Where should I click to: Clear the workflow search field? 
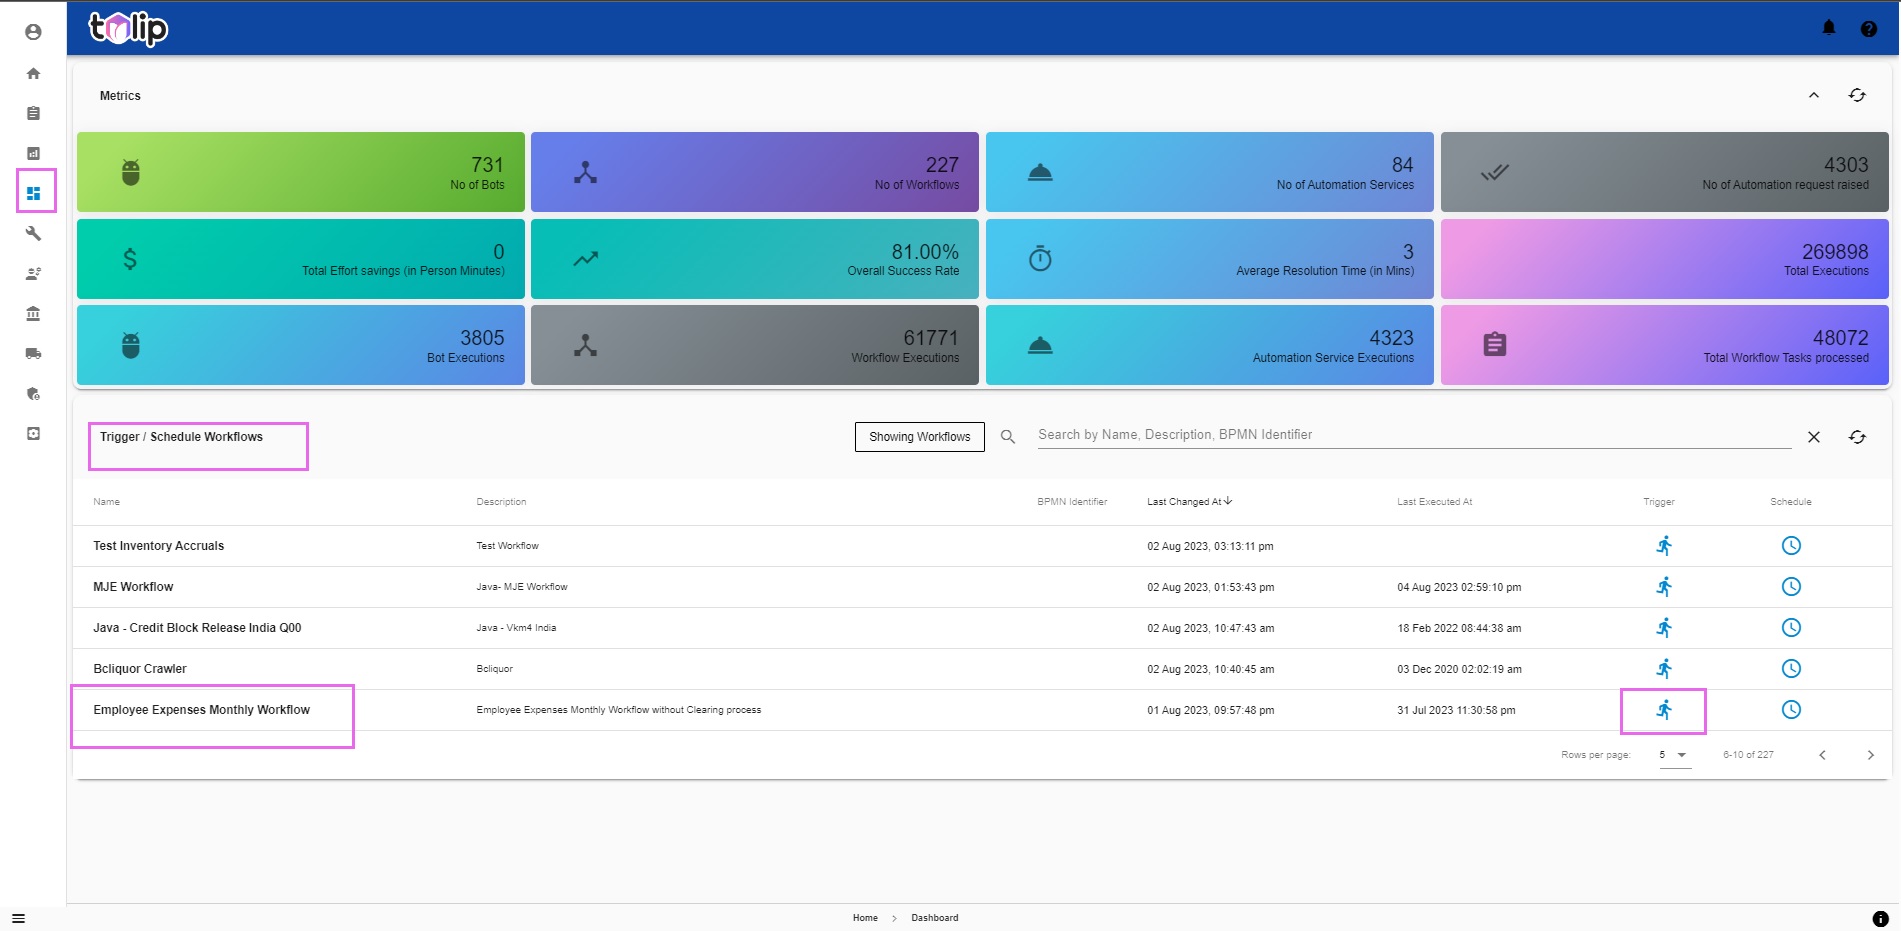(1814, 437)
